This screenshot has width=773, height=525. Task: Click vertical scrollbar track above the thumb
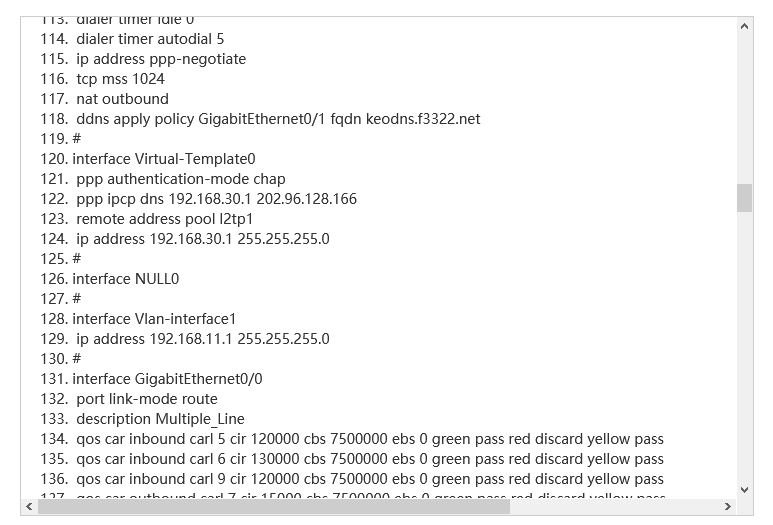tap(744, 100)
